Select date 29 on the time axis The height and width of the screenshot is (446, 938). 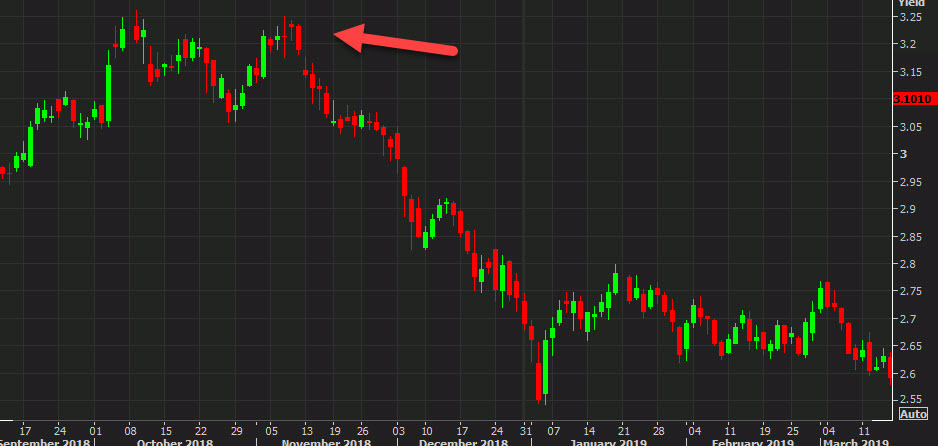point(235,430)
